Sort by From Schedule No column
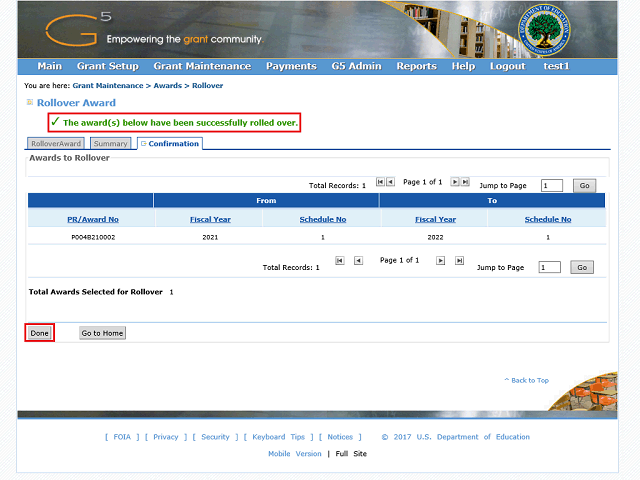 [323, 220]
